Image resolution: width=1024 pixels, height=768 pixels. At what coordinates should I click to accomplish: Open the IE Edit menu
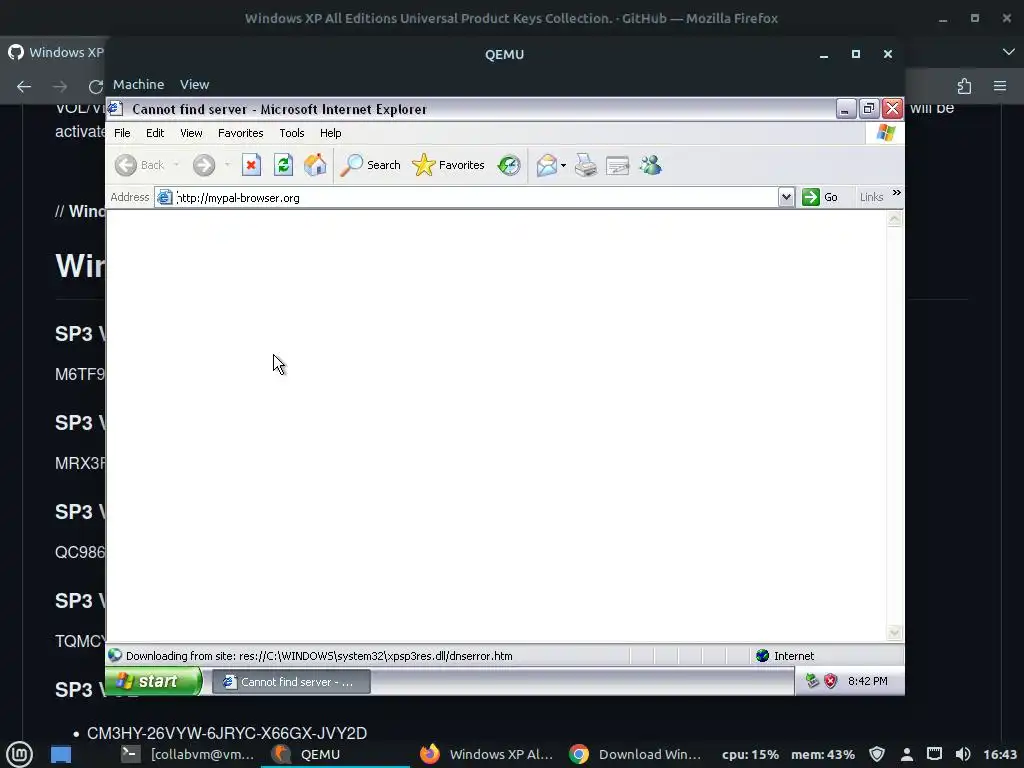click(155, 133)
